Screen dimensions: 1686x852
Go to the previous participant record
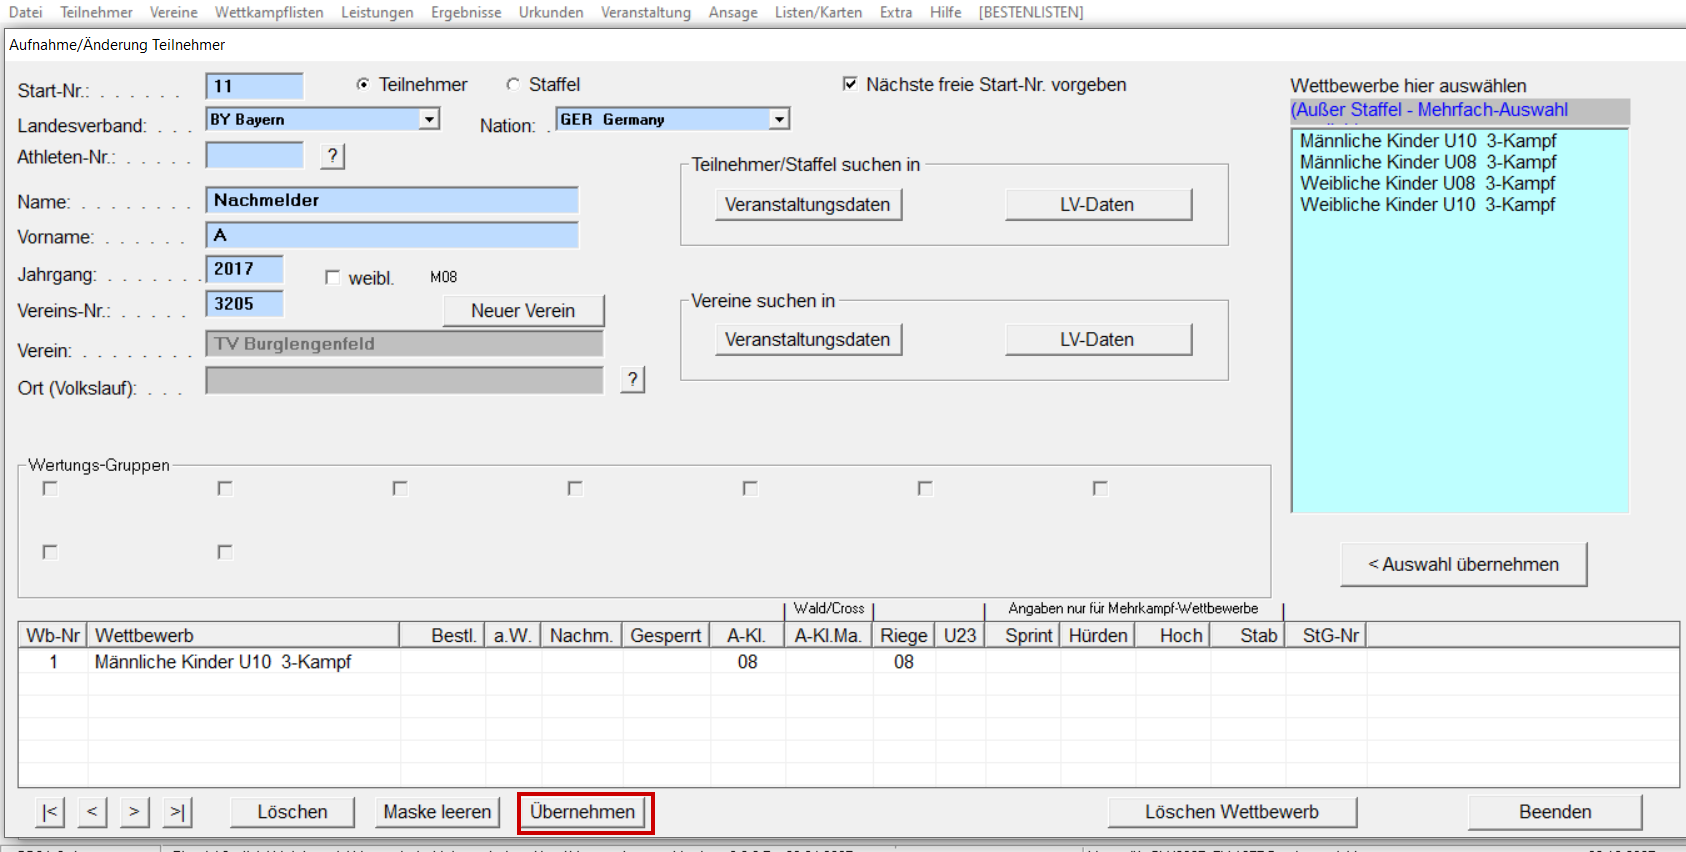(x=92, y=812)
